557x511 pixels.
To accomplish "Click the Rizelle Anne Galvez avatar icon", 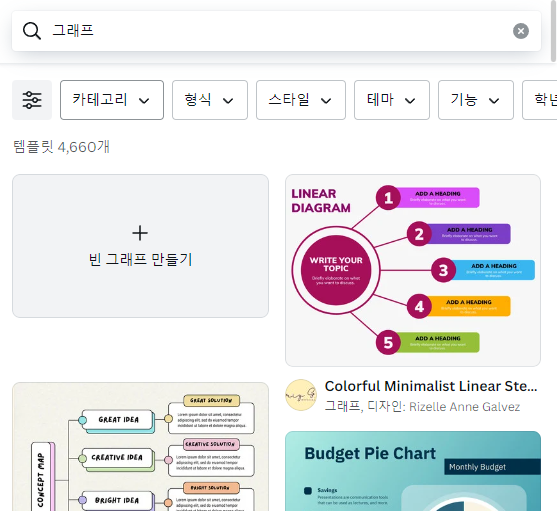I will pyautogui.click(x=301, y=395).
